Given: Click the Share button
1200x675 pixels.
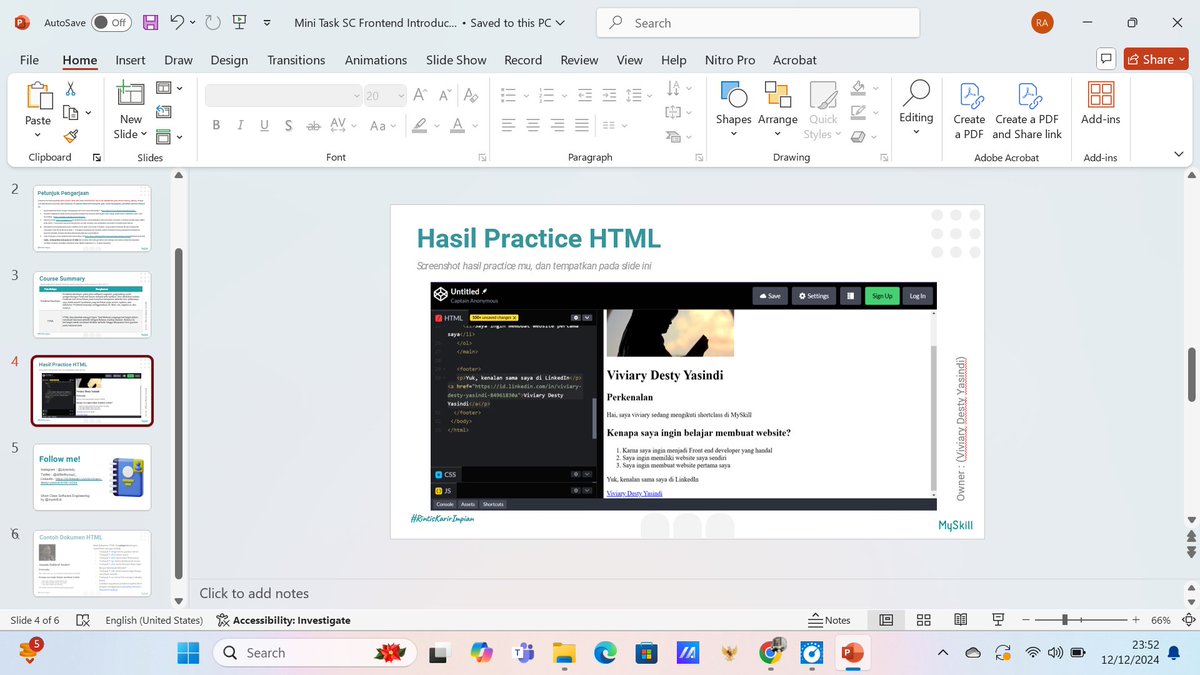Looking at the screenshot, I should coord(1155,59).
